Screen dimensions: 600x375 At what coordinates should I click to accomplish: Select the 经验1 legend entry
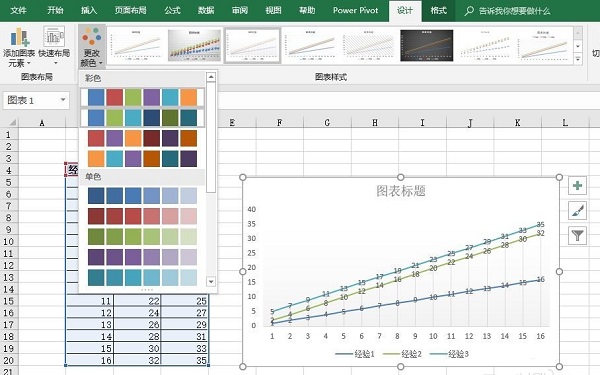[x=355, y=354]
